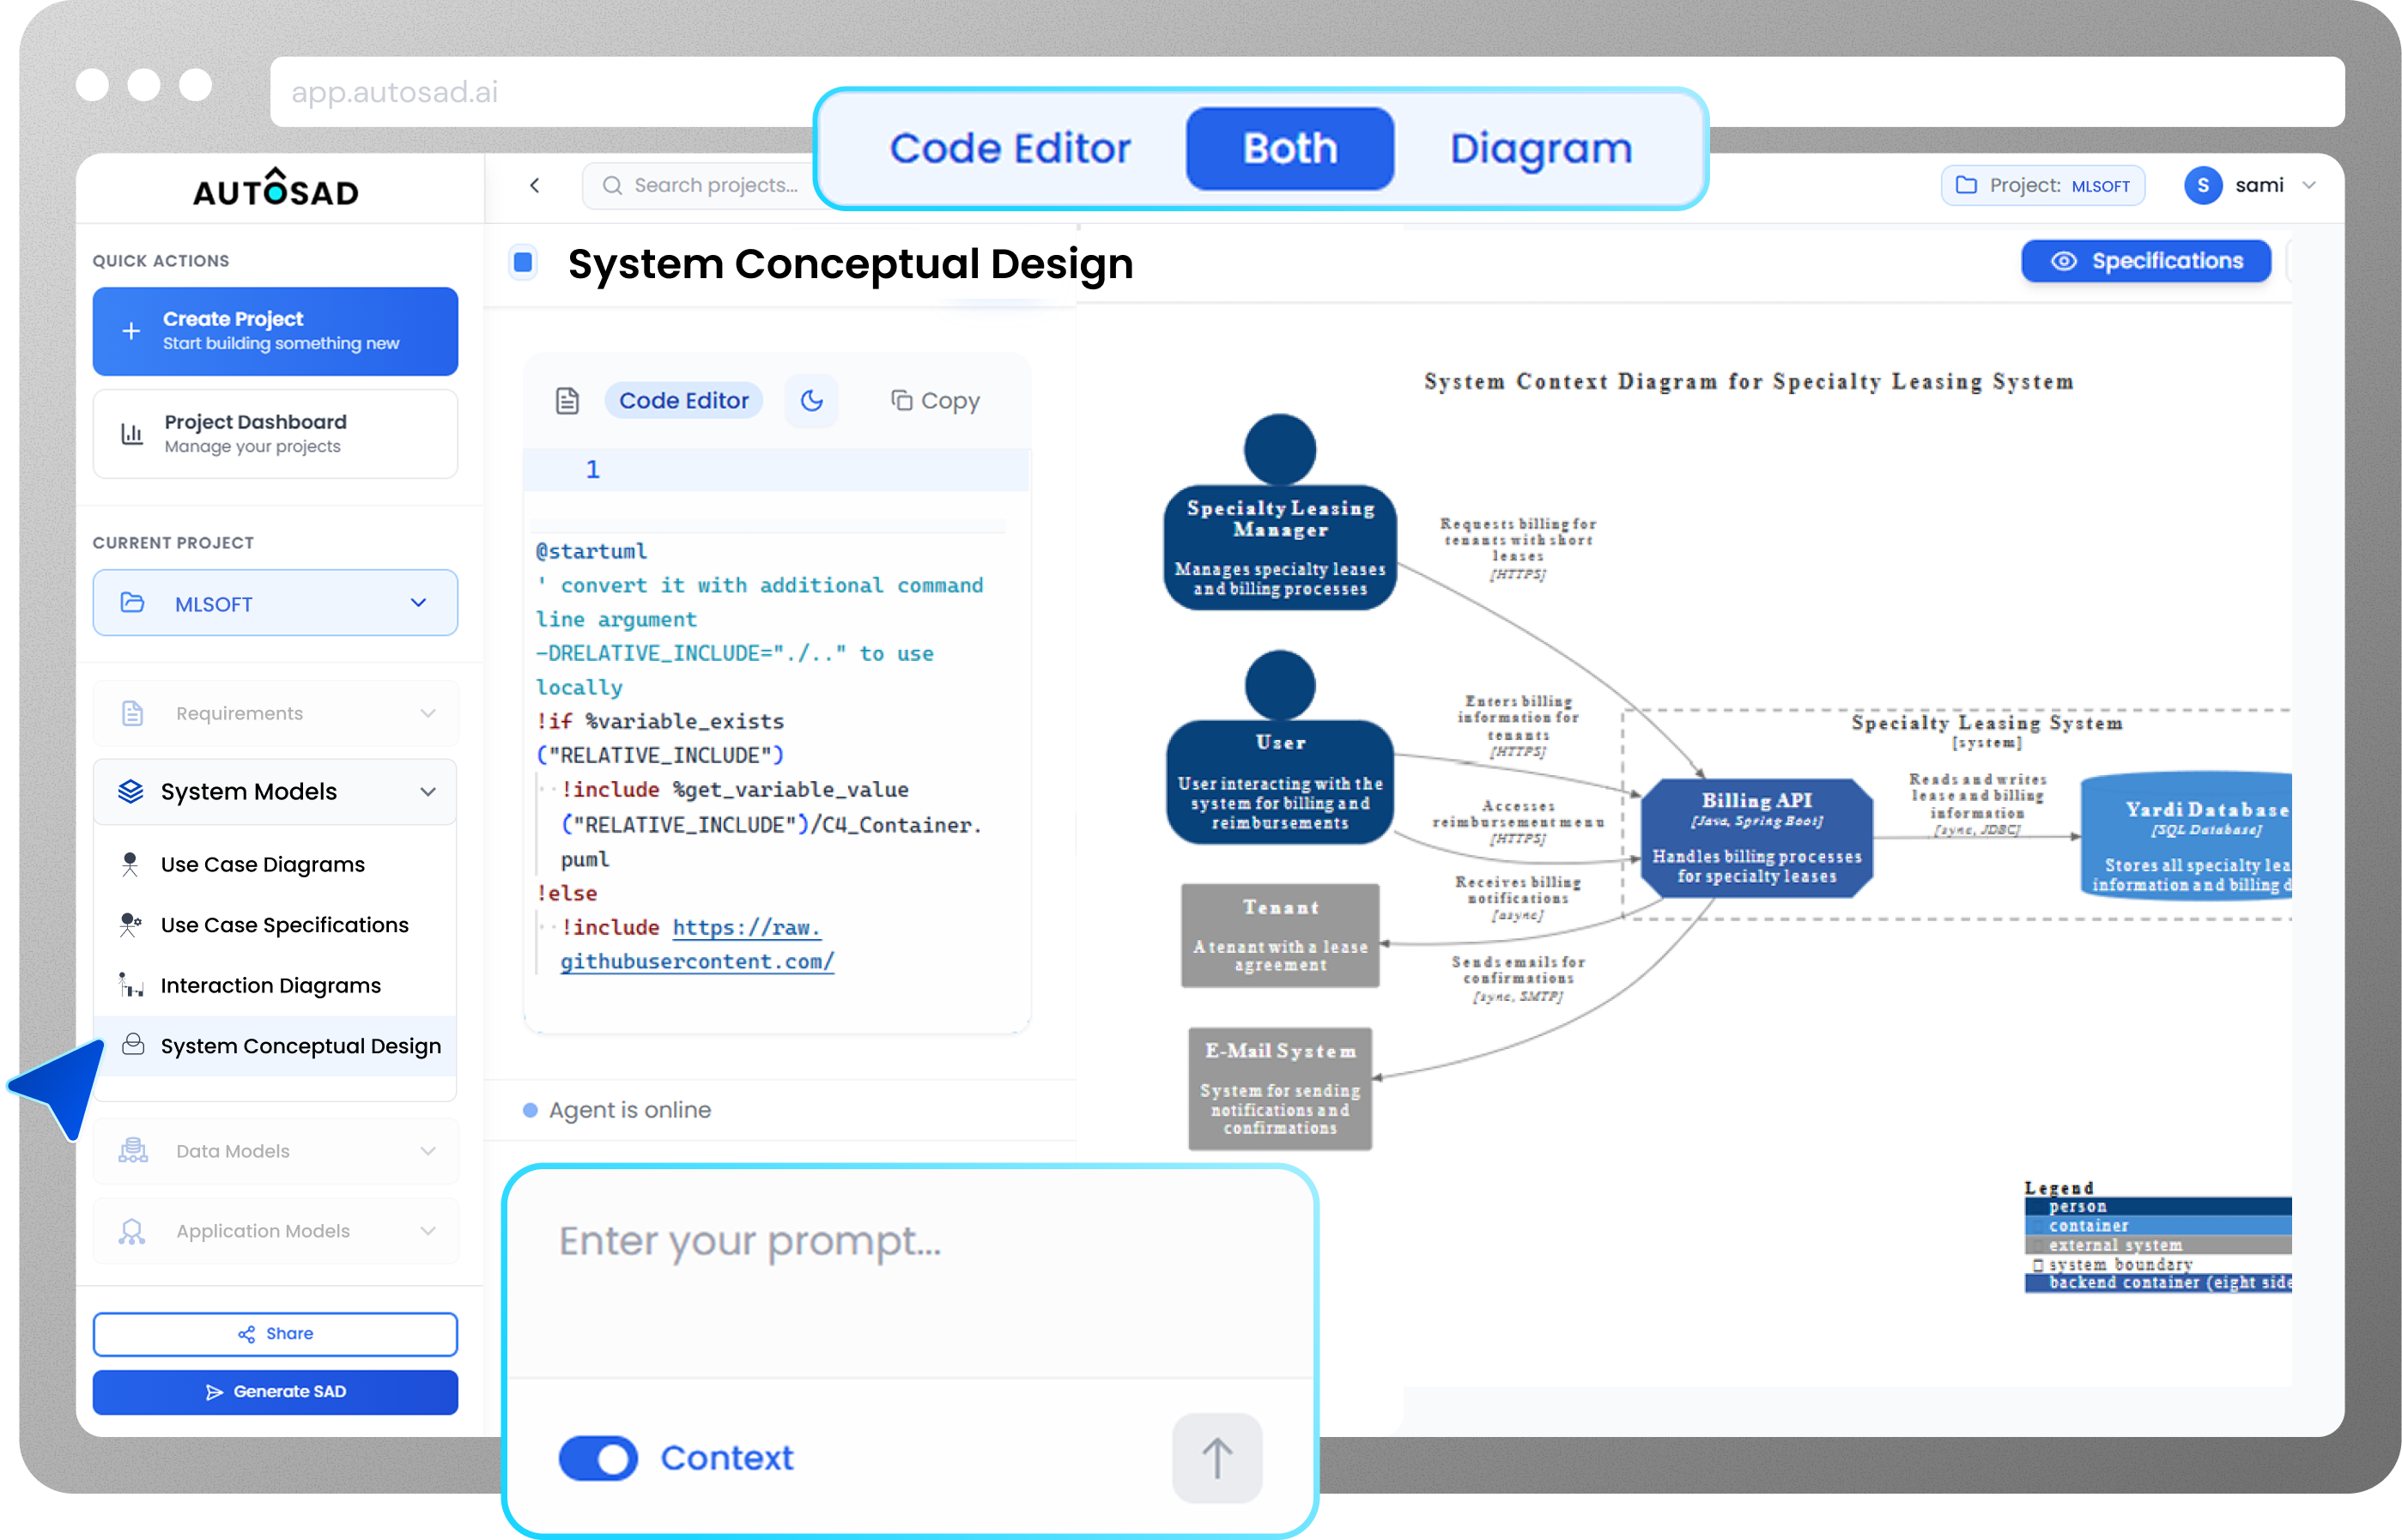Viewport: 2402px width, 1540px height.
Task: Open the MLSOFT project dropdown
Action: pyautogui.click(x=275, y=603)
